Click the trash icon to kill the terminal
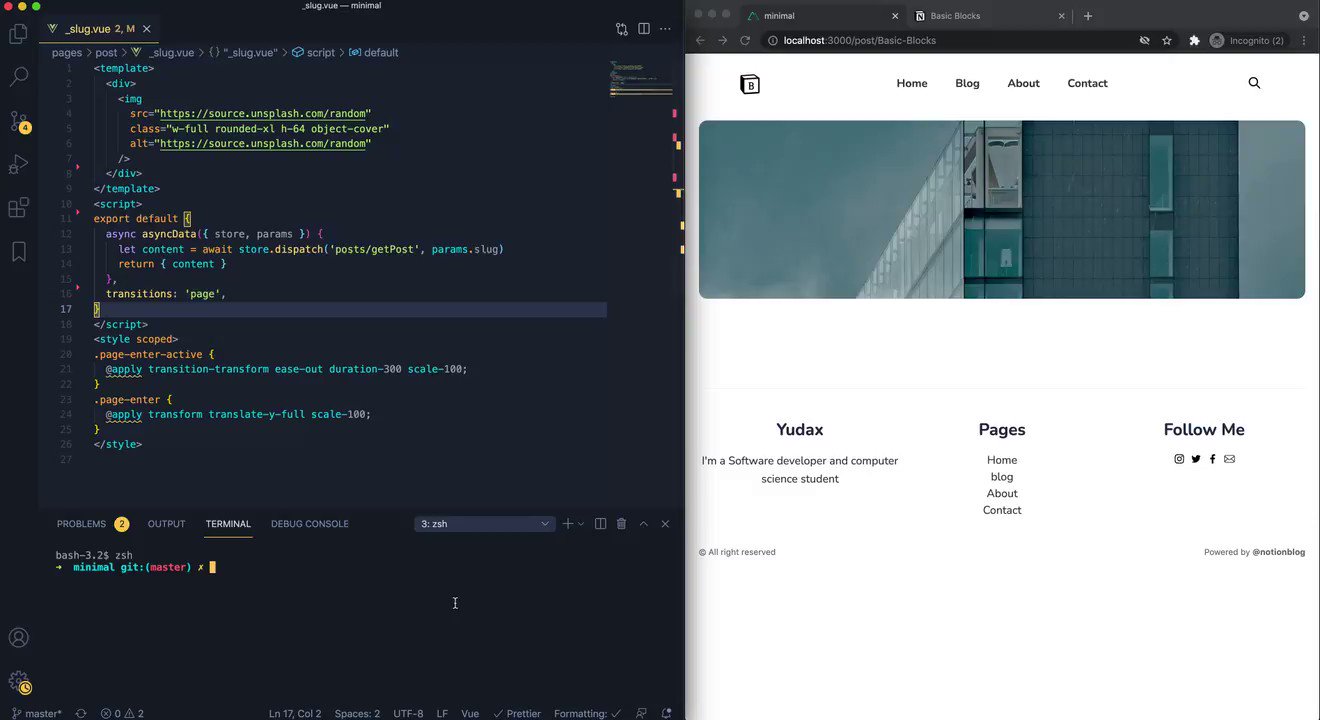The width and height of the screenshot is (1320, 720). [x=621, y=523]
